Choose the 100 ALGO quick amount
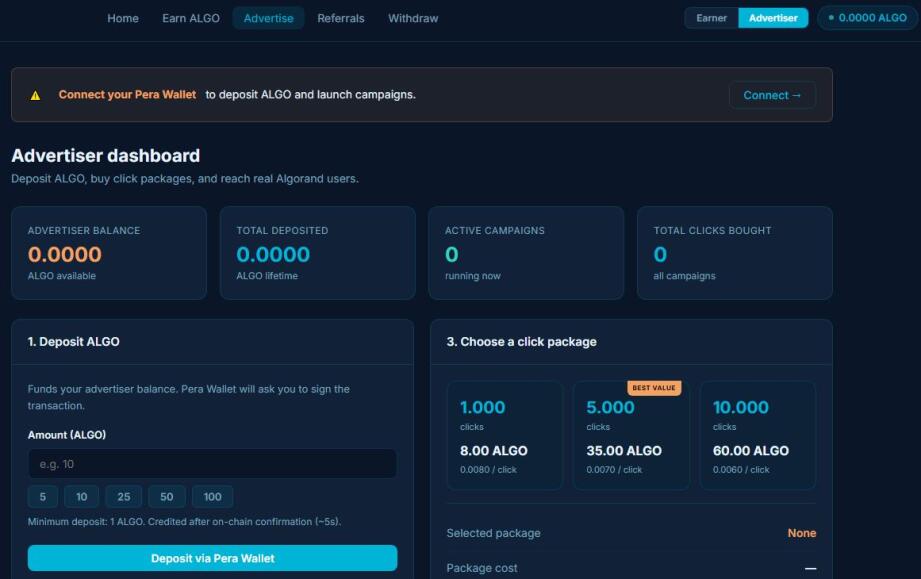Image resolution: width=921 pixels, height=579 pixels. click(x=213, y=497)
